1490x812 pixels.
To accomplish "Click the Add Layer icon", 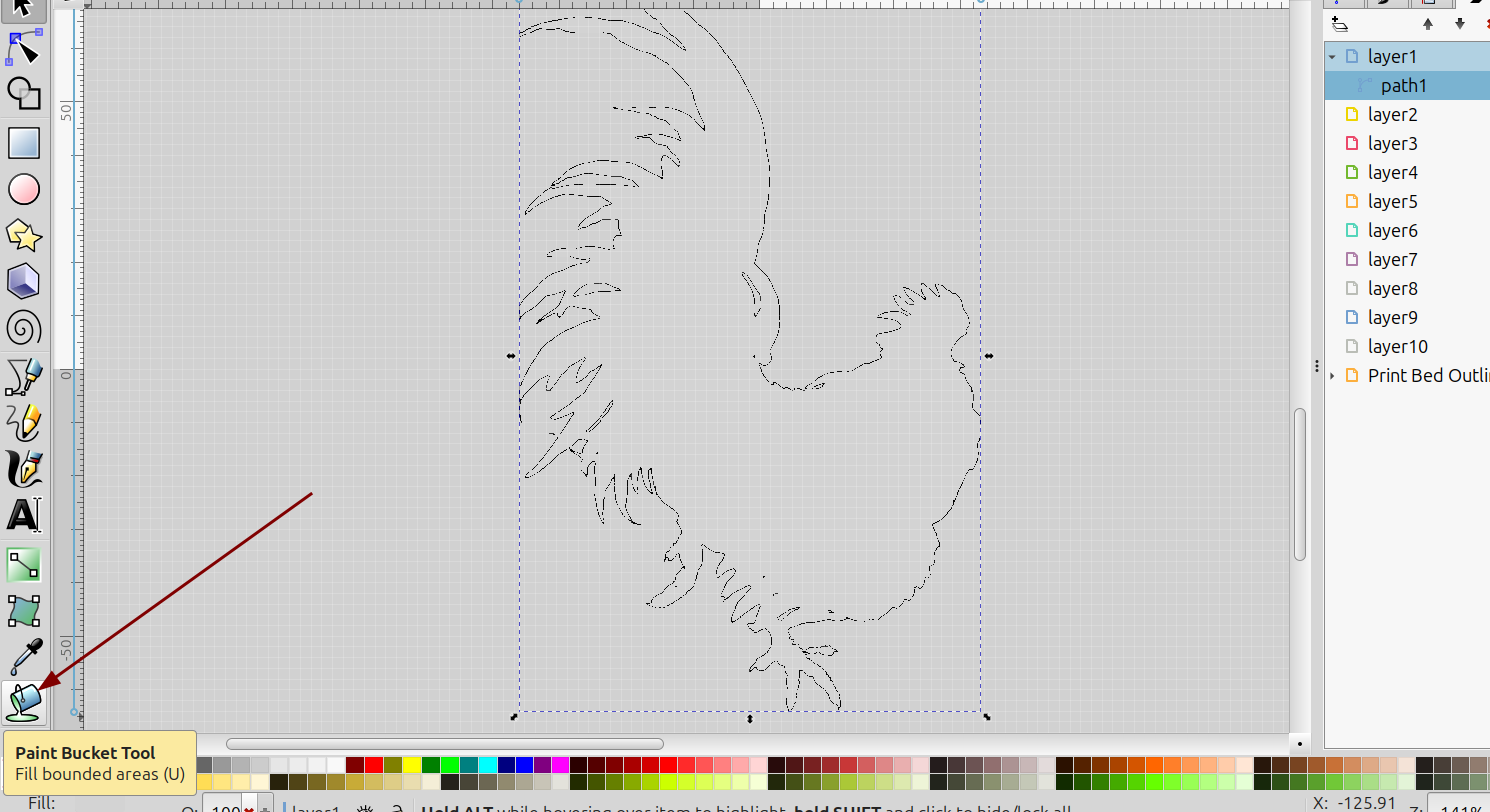I will 1340,24.
